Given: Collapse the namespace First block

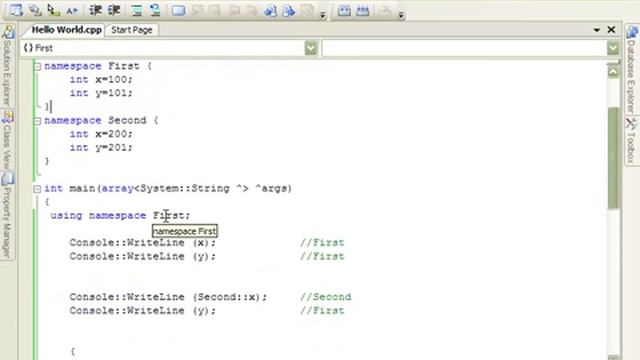Looking at the screenshot, I should click(x=38, y=66).
